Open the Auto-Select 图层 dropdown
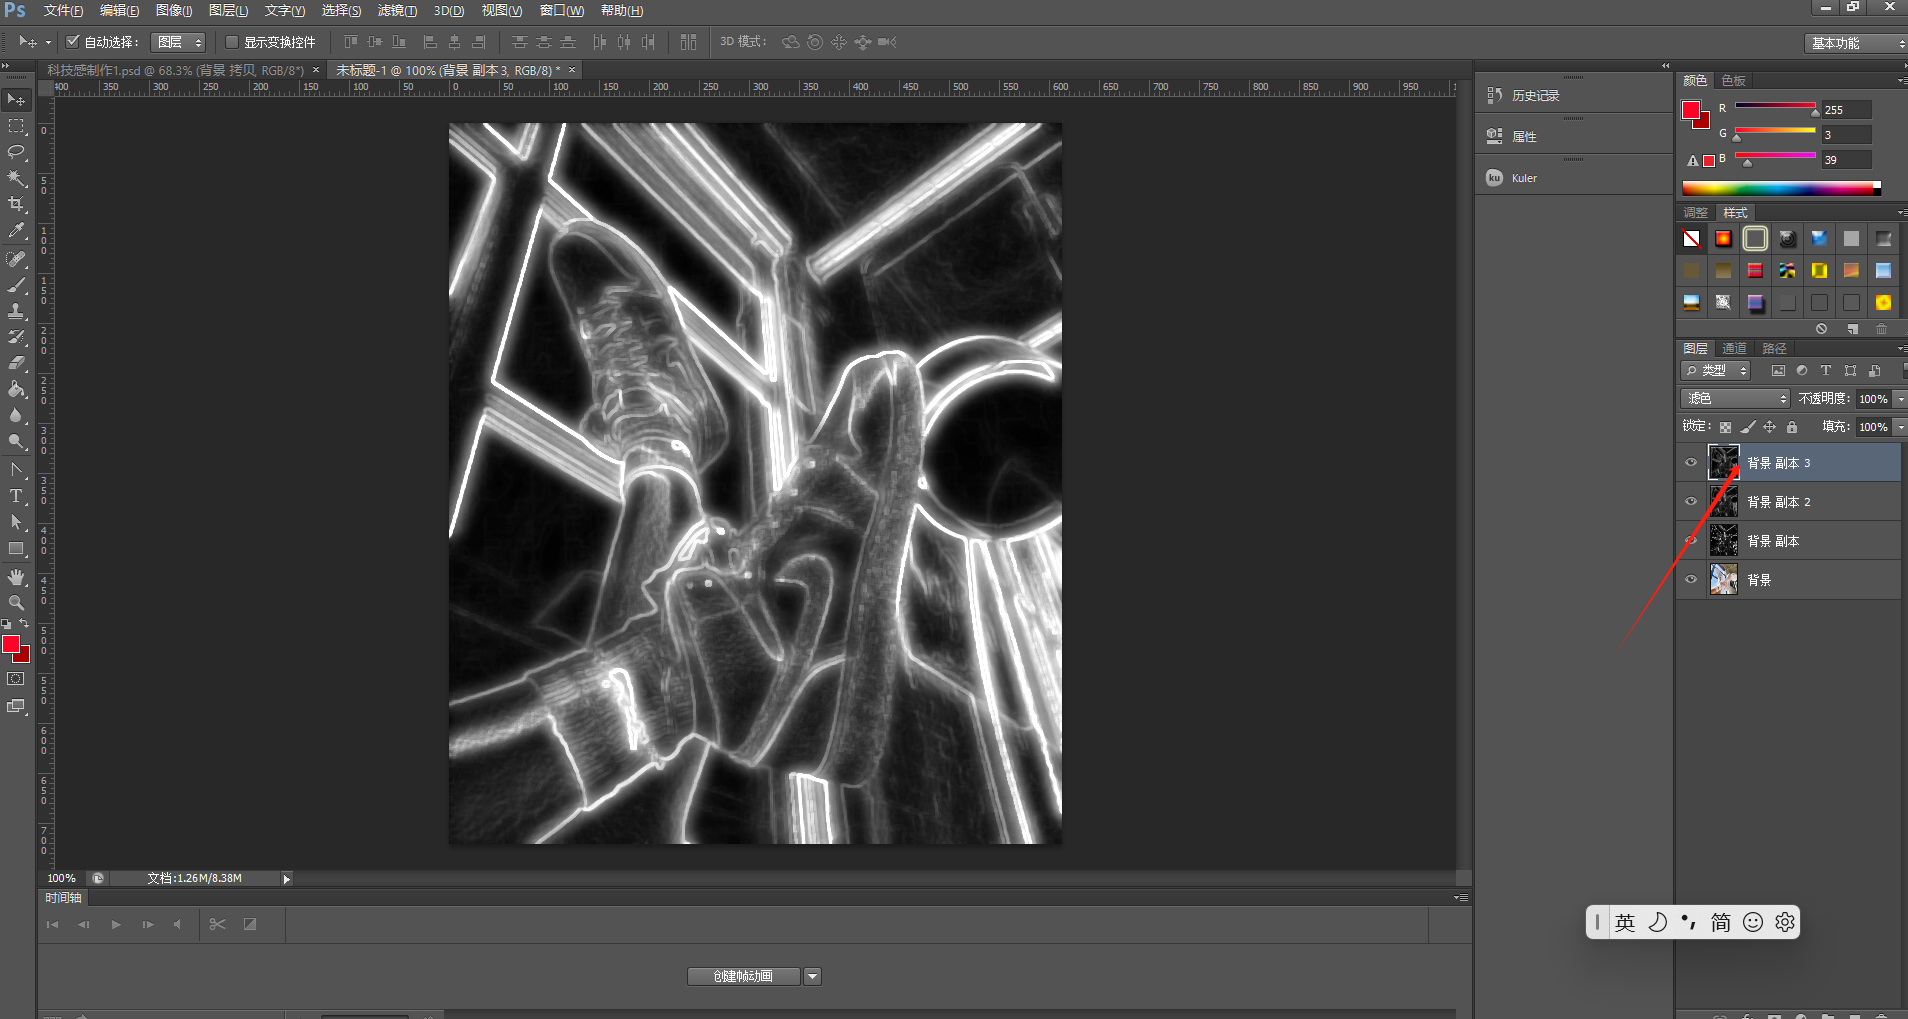This screenshot has height=1019, width=1908. pyautogui.click(x=178, y=42)
